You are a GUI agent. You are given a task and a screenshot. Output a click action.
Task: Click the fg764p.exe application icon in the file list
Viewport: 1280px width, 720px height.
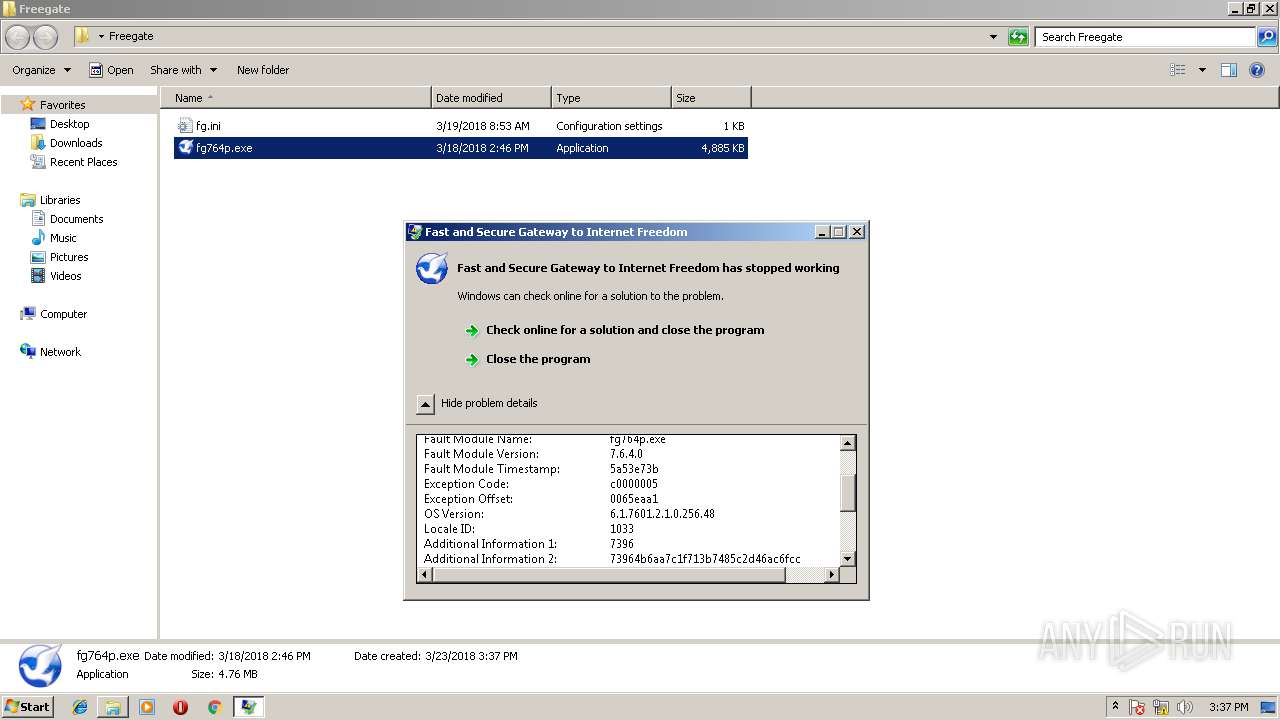(x=185, y=148)
